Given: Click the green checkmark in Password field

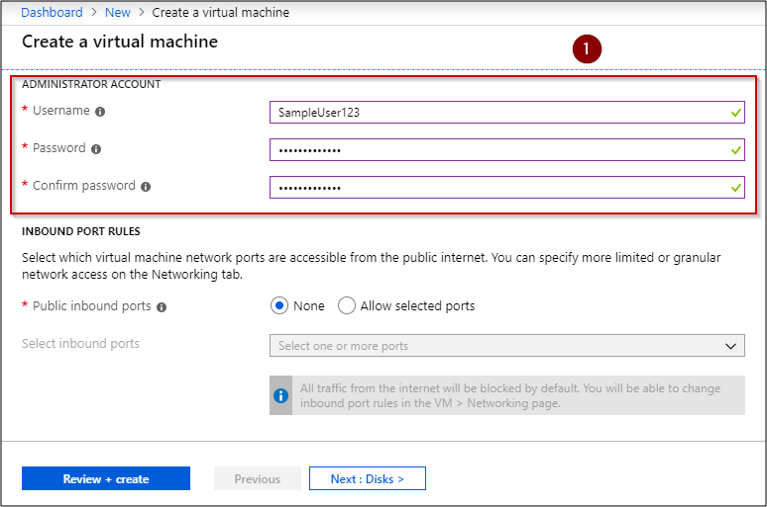Looking at the screenshot, I should point(736,150).
